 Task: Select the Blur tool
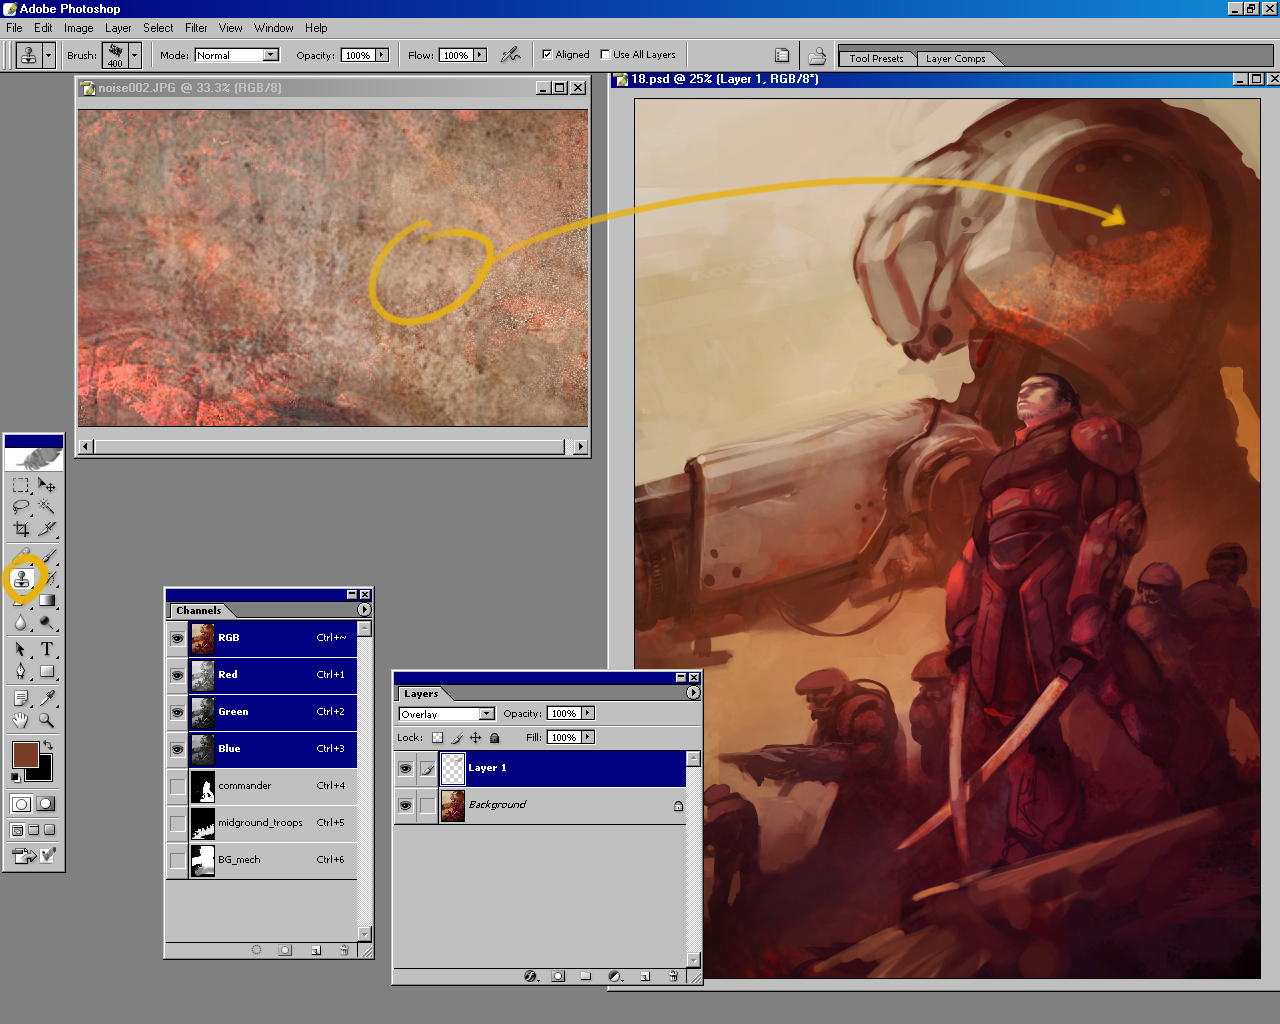[21, 623]
